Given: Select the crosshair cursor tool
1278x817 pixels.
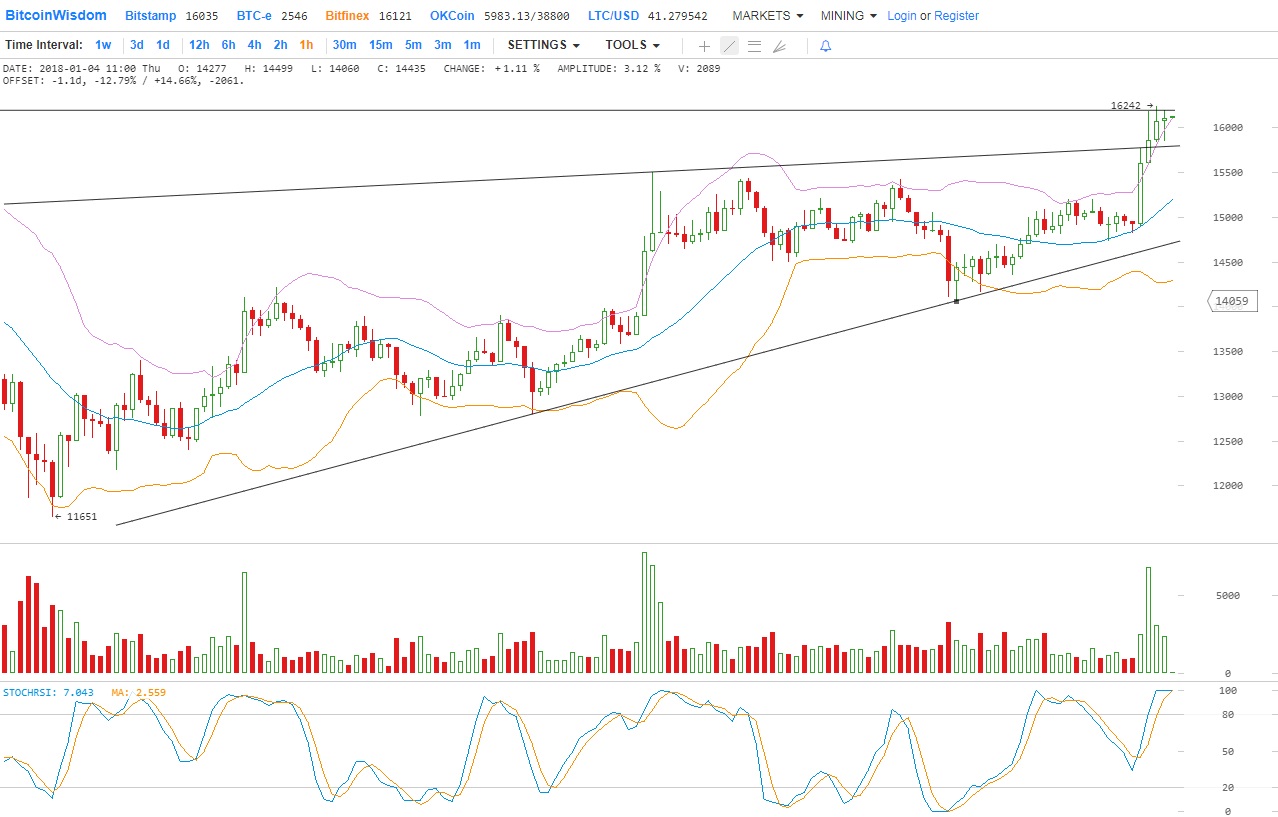Looking at the screenshot, I should coord(704,46).
